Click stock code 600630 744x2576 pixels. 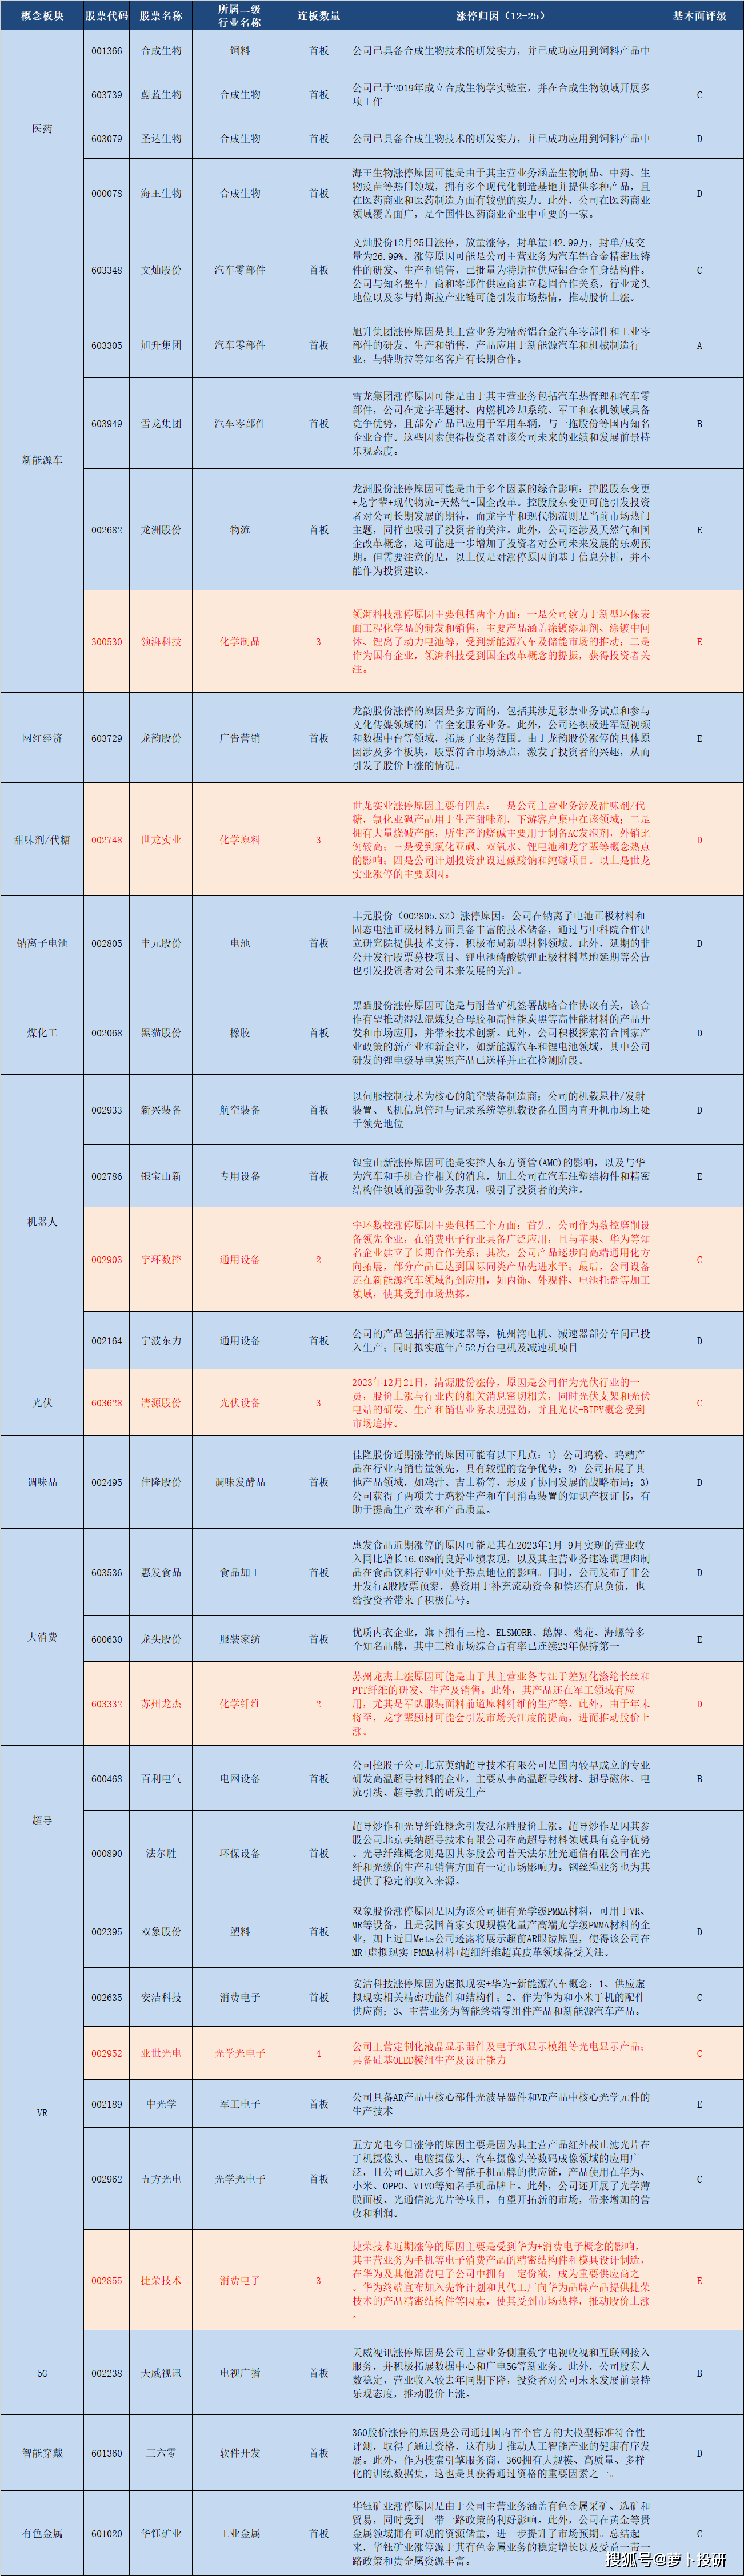107,1640
